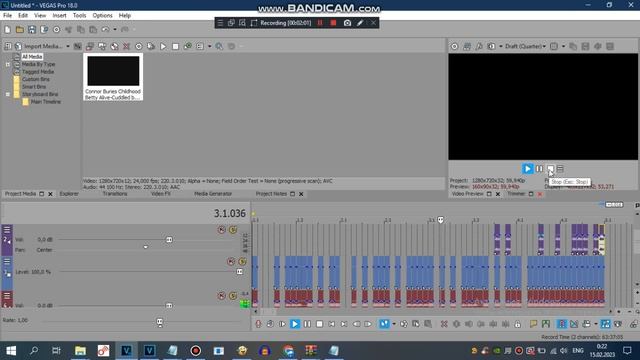Create a new project with the New icon
This screenshot has width=640, height=360.
7,29
